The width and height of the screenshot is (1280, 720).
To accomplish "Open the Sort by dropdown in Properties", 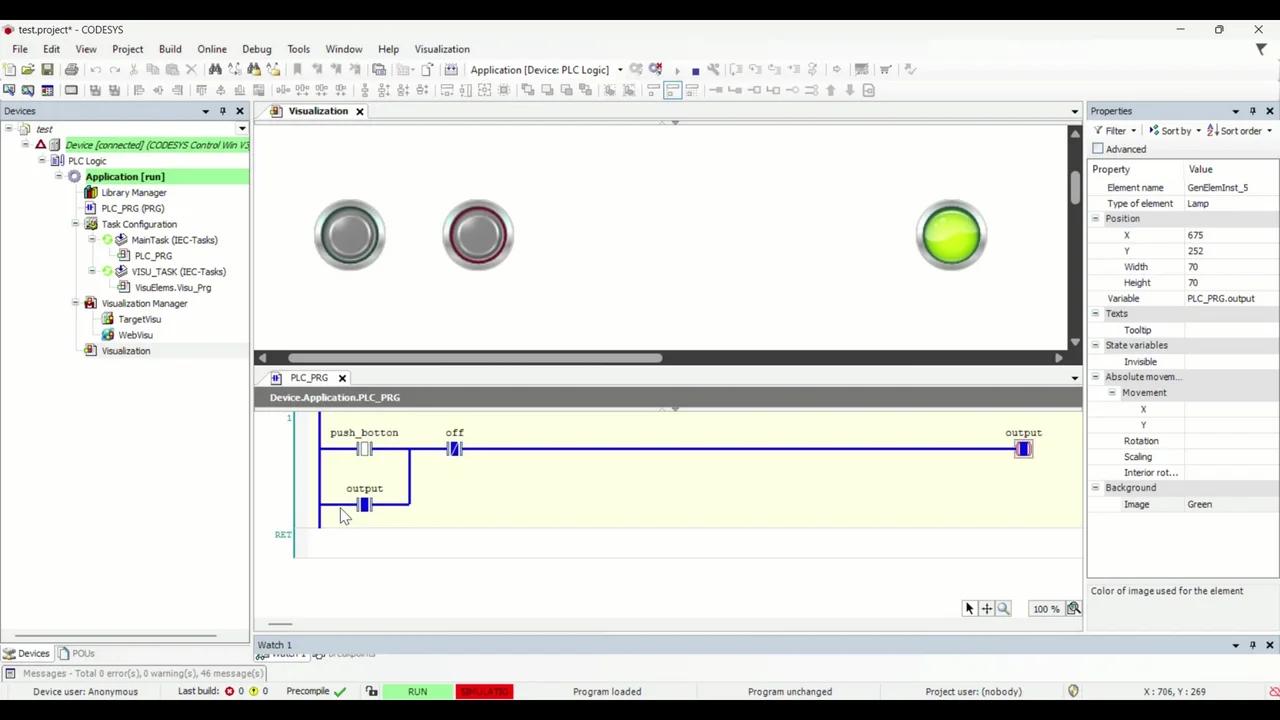I will tap(1176, 130).
